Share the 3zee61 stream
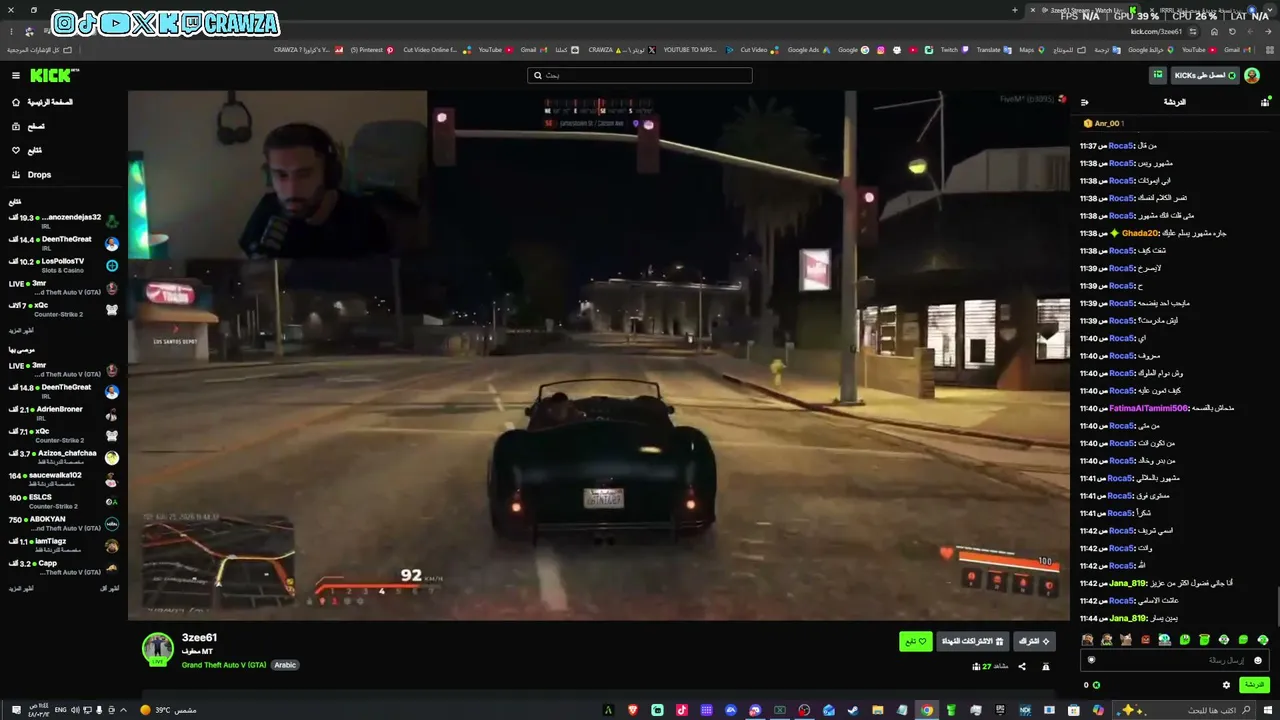Screen dimensions: 1280x720 pyautogui.click(x=1022, y=666)
